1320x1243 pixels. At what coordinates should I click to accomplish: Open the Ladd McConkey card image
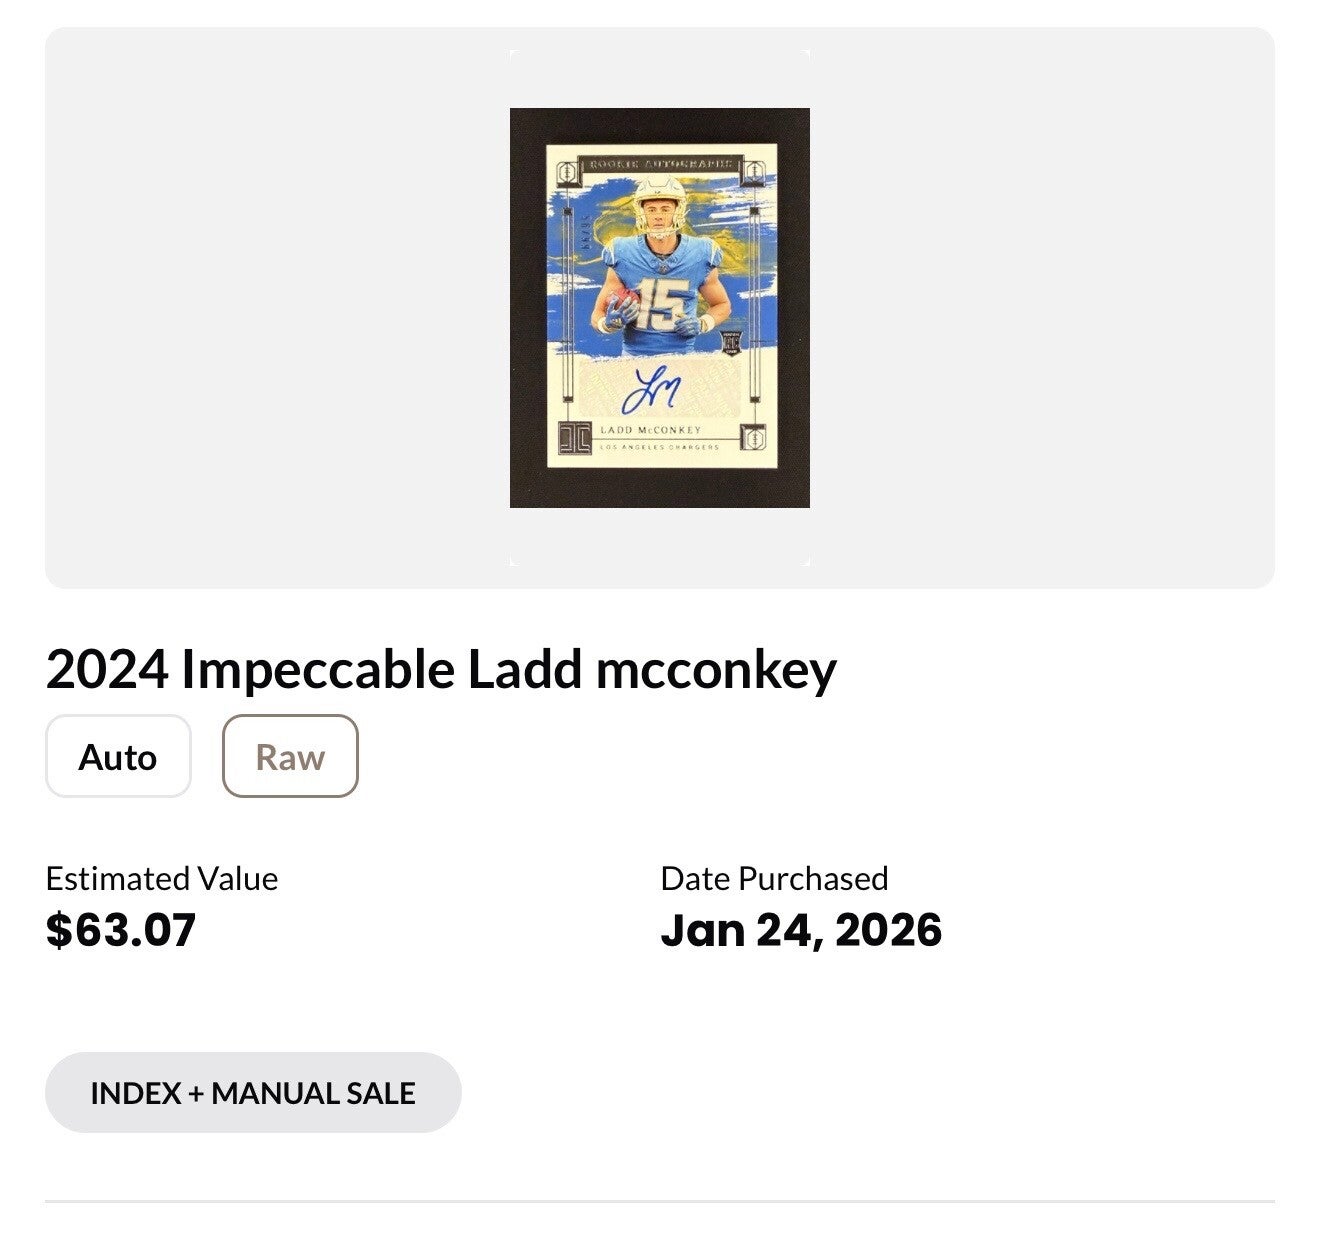[660, 307]
